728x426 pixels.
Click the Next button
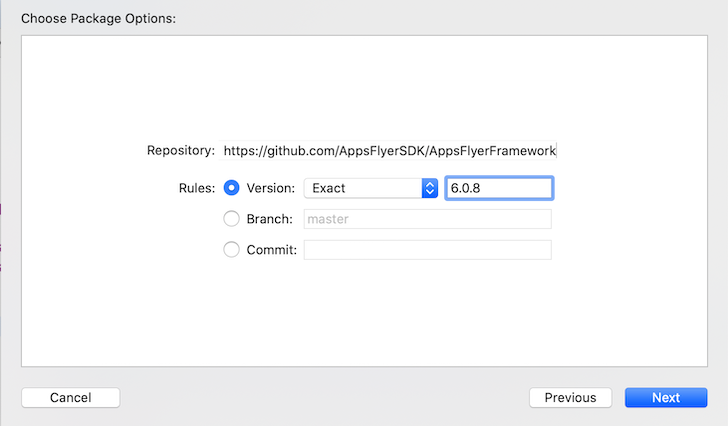tap(666, 398)
